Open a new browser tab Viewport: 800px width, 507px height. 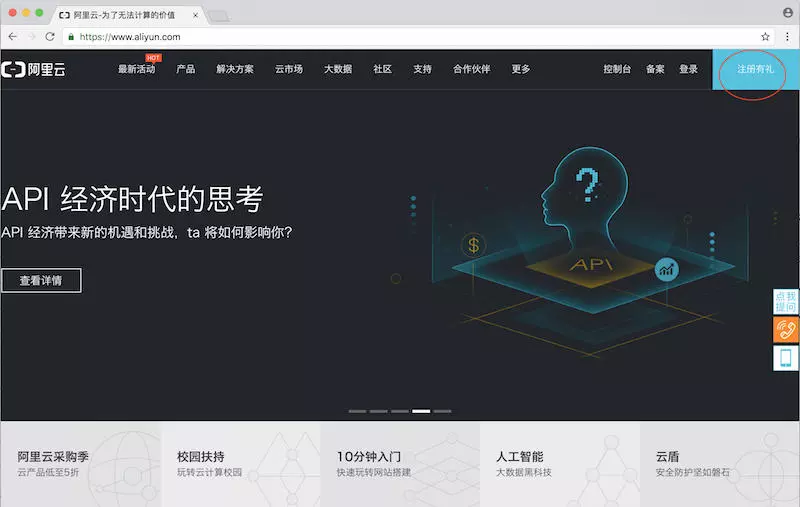(219, 16)
